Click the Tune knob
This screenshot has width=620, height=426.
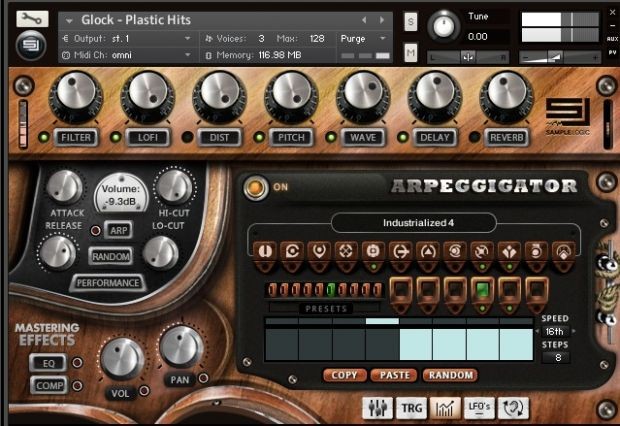coord(444,27)
